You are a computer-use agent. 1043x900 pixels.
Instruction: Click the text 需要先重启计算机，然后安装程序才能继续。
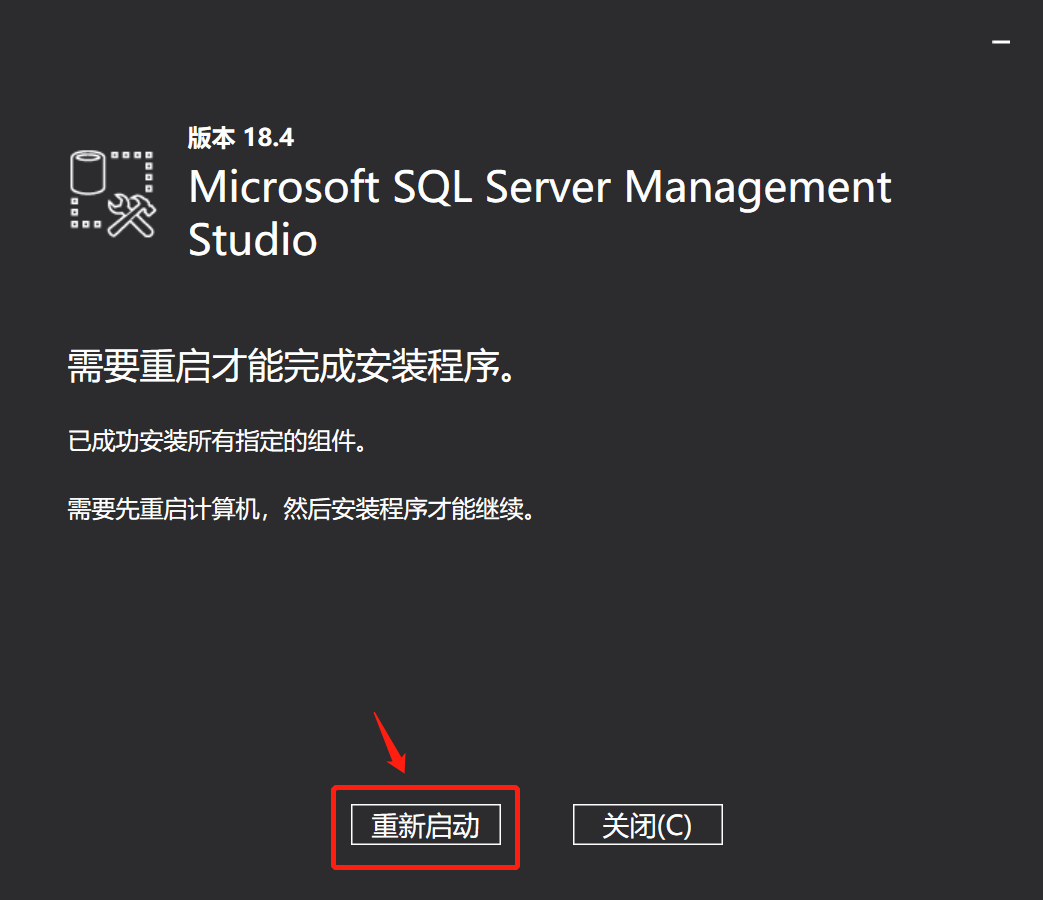point(301,510)
